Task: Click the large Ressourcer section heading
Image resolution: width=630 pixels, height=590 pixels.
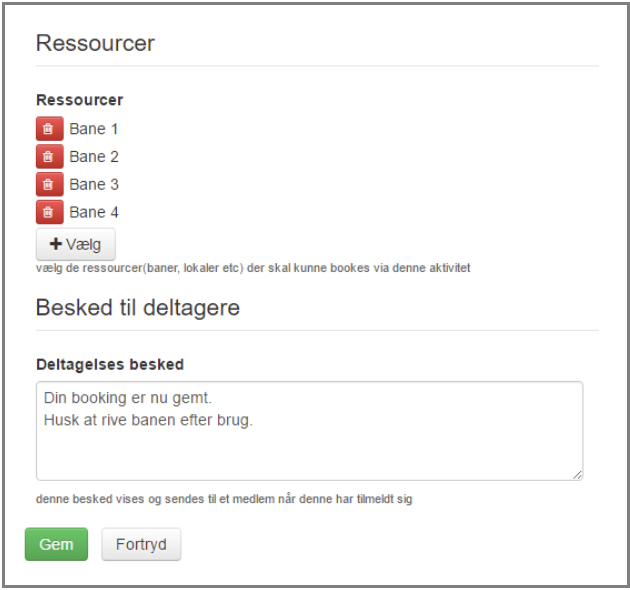Action: tap(95, 43)
